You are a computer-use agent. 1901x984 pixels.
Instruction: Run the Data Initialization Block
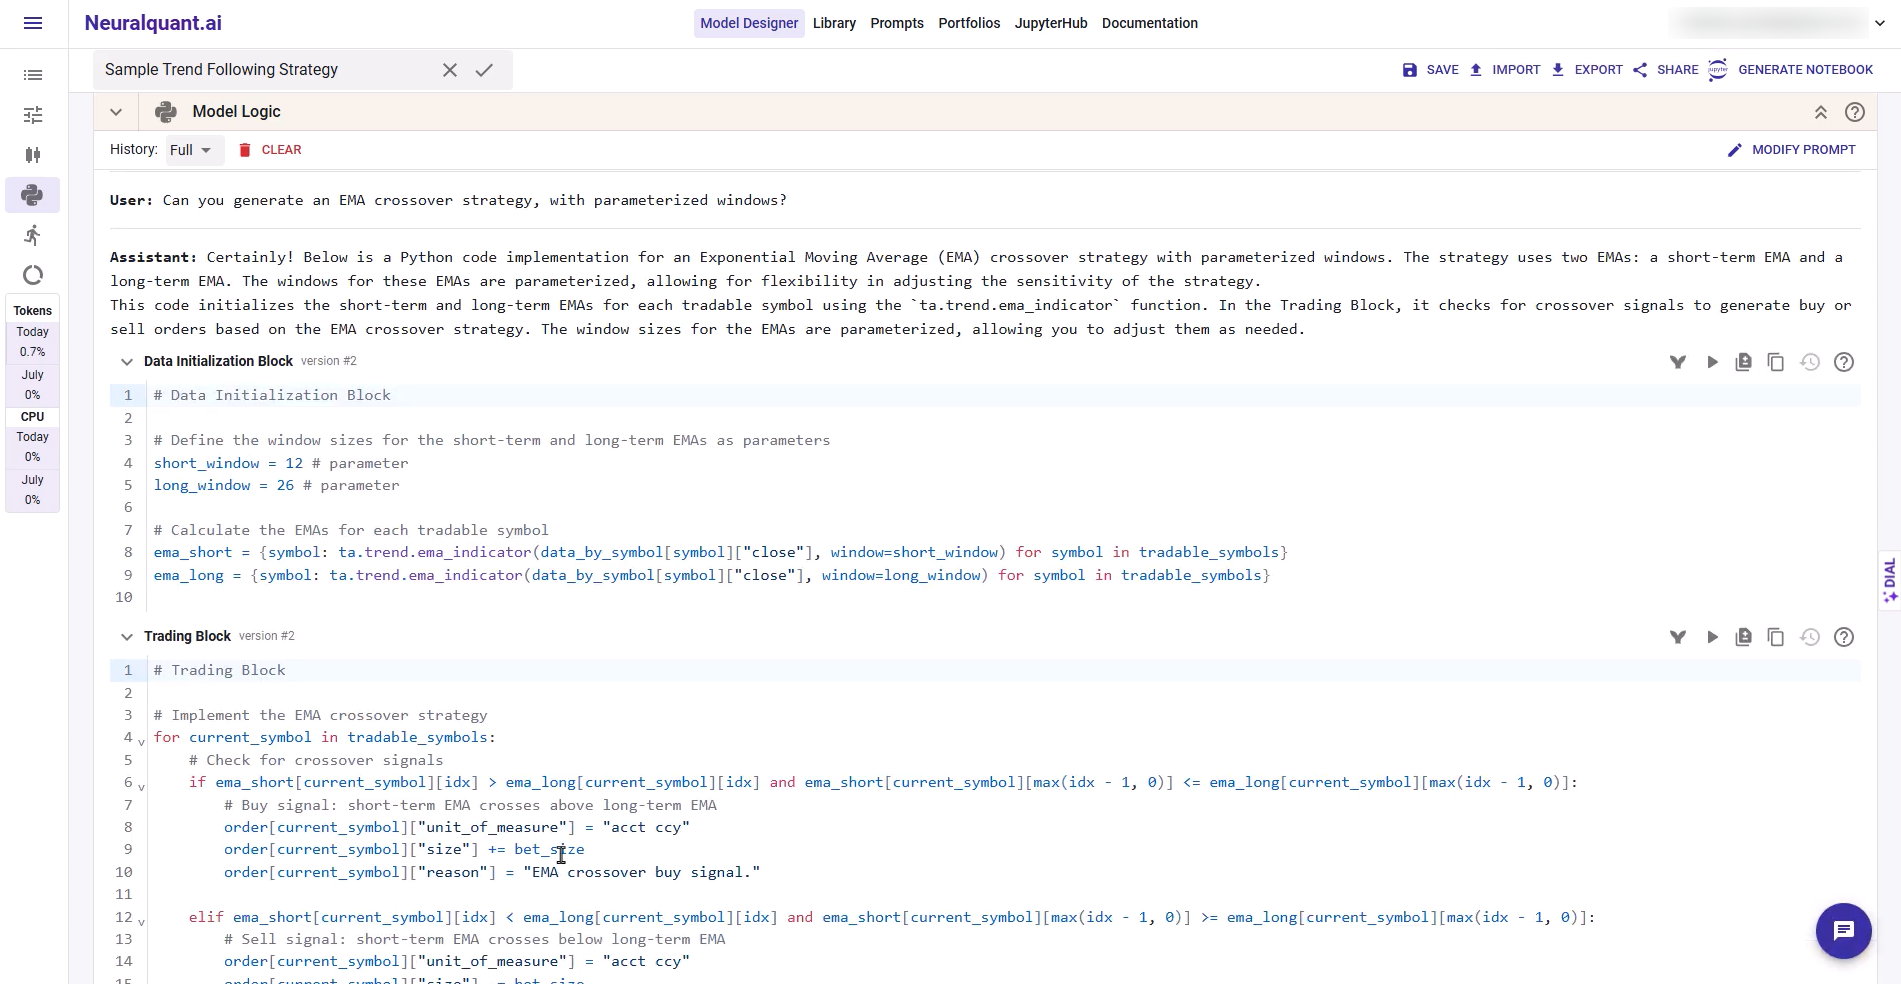1712,362
